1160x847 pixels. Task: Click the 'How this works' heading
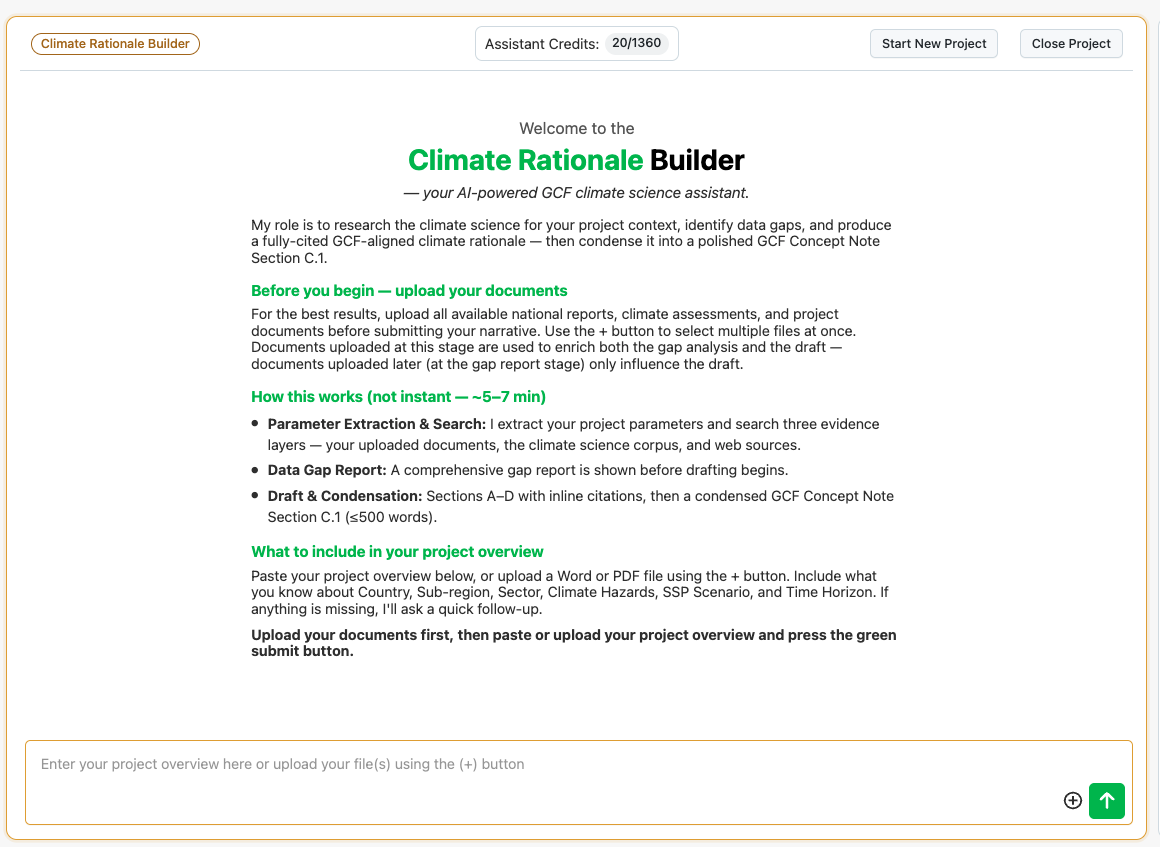pyautogui.click(x=398, y=396)
